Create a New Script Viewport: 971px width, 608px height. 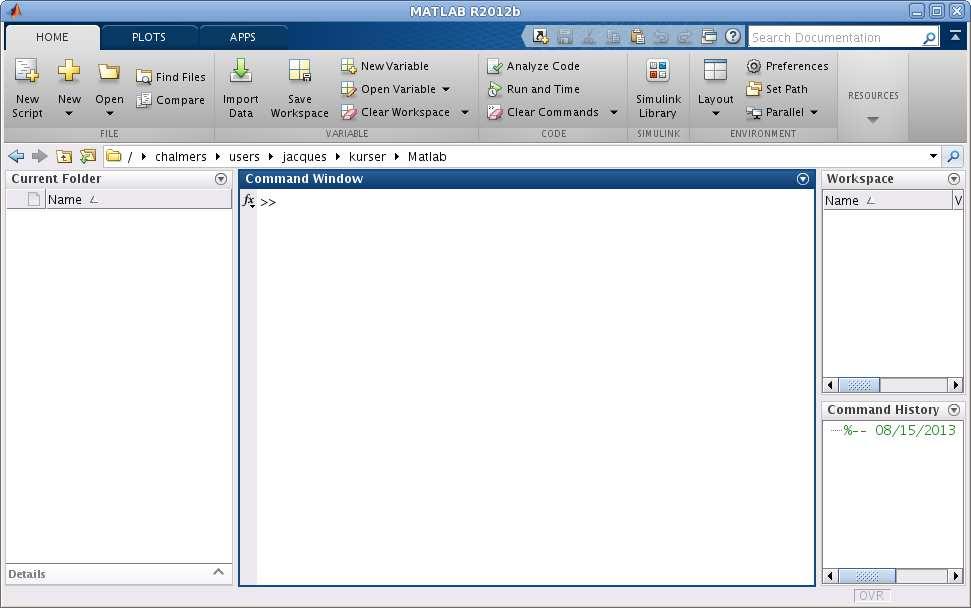(x=27, y=87)
